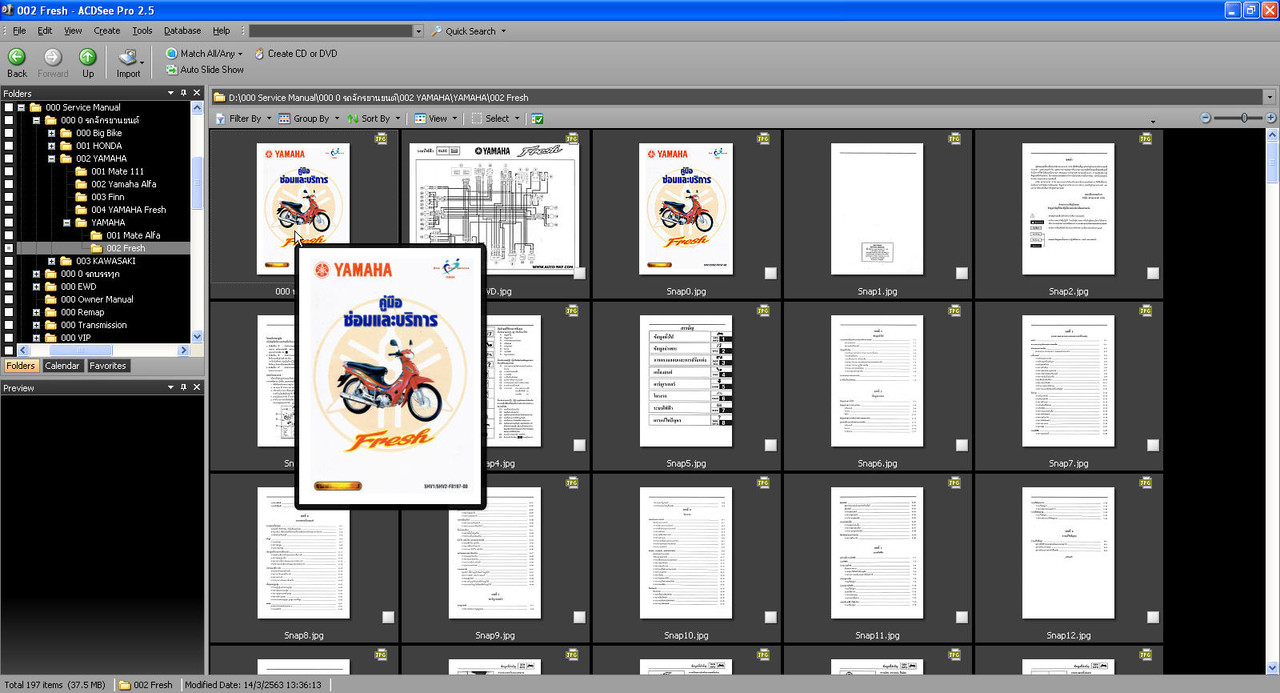
Task: Click JPG badge on Snap2.jpg thumbnail
Action: [1146, 138]
